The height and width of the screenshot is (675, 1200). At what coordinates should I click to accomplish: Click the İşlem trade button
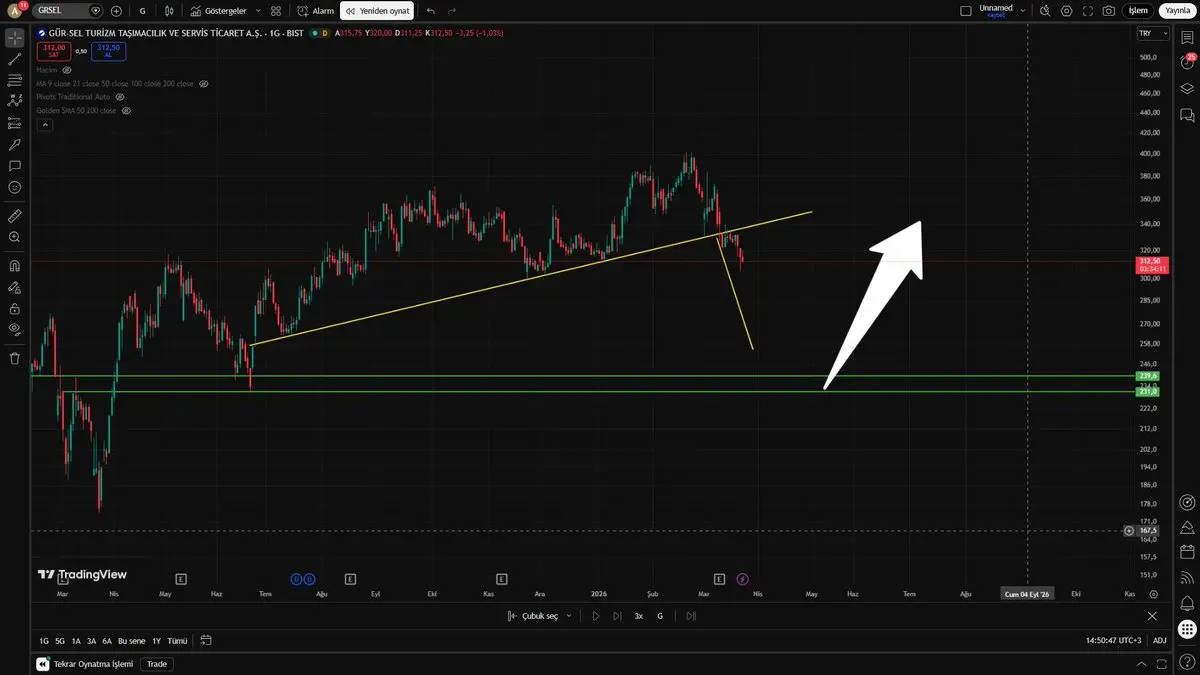pyautogui.click(x=1138, y=10)
